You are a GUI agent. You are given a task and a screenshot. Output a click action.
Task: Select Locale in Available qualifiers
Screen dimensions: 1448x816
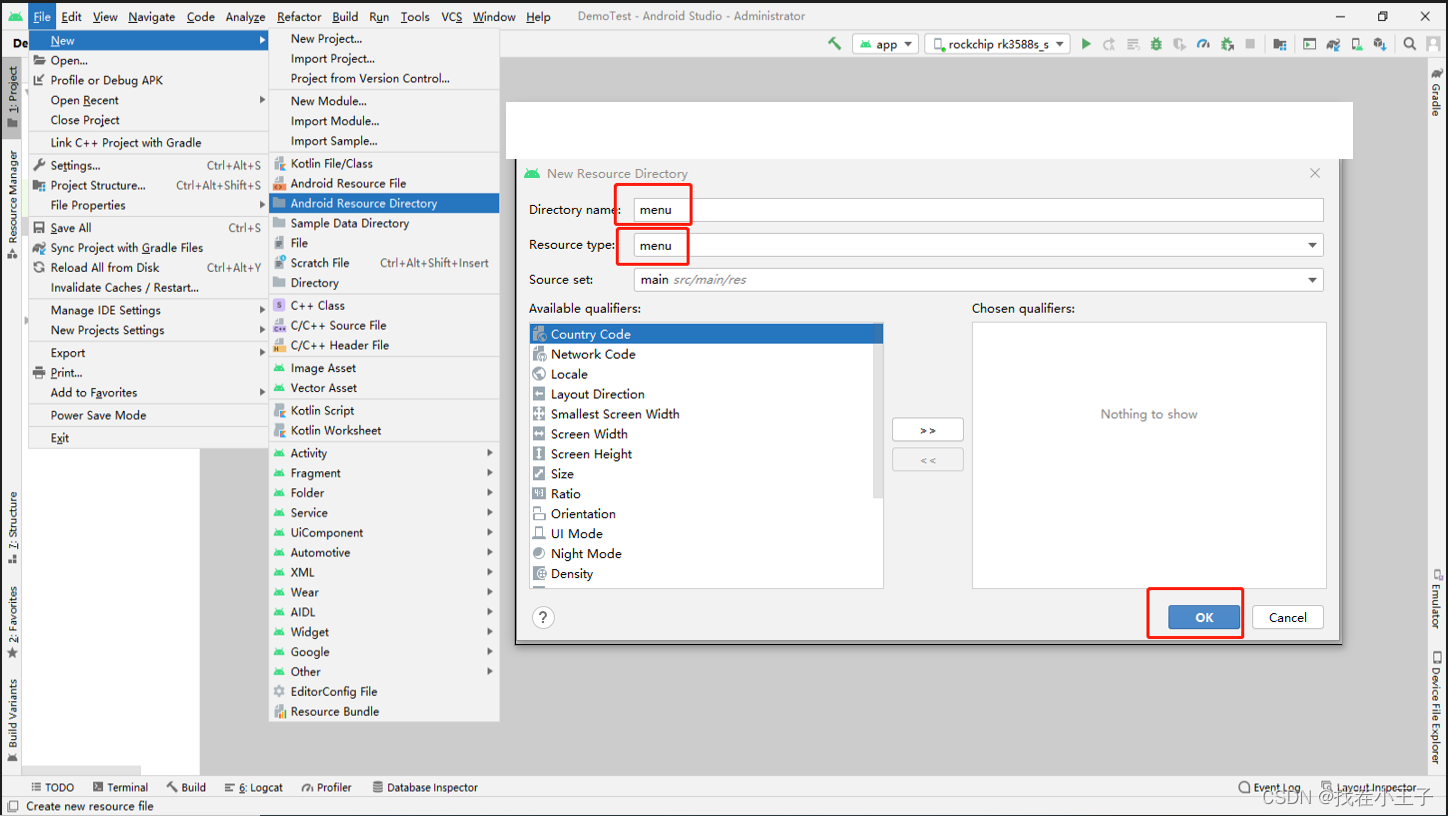coord(702,374)
